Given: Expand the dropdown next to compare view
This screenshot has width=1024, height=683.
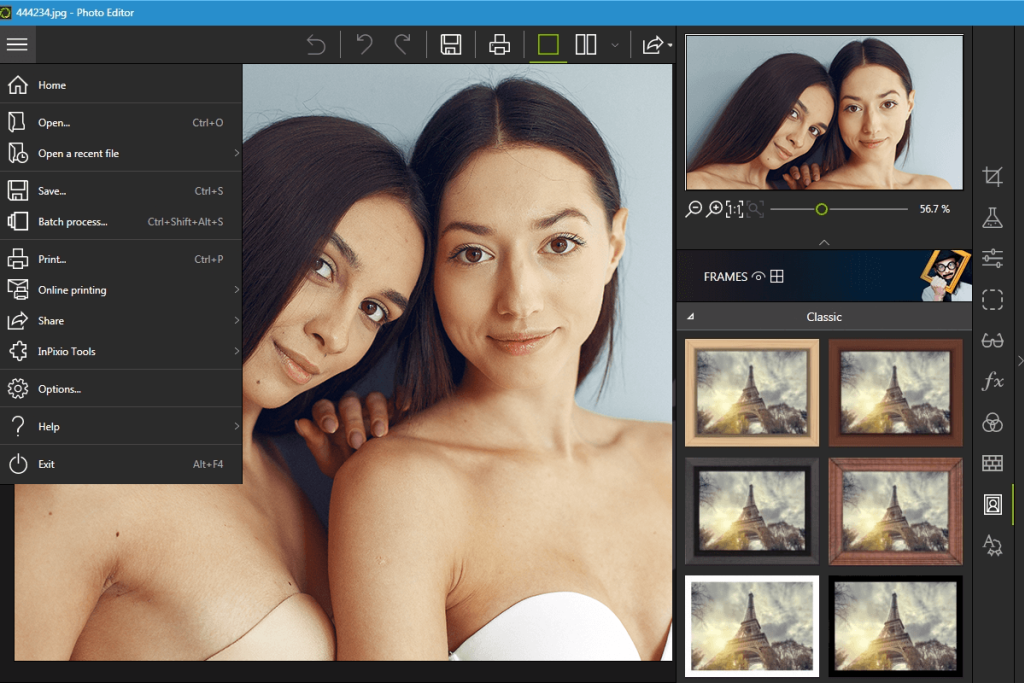Looking at the screenshot, I should (613, 46).
